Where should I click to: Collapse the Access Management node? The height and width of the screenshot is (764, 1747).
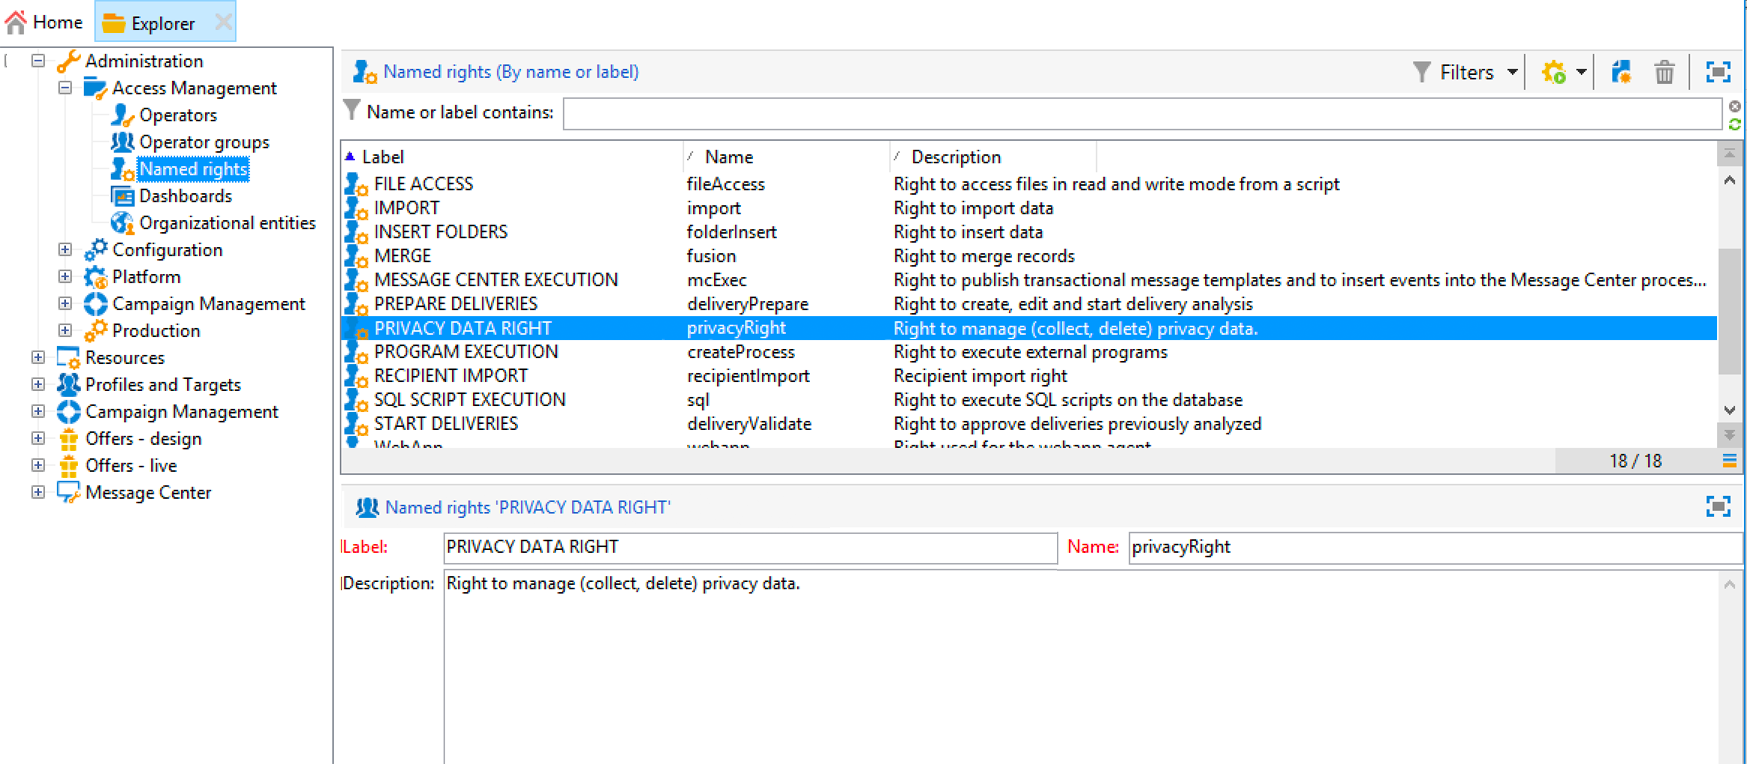pyautogui.click(x=65, y=88)
